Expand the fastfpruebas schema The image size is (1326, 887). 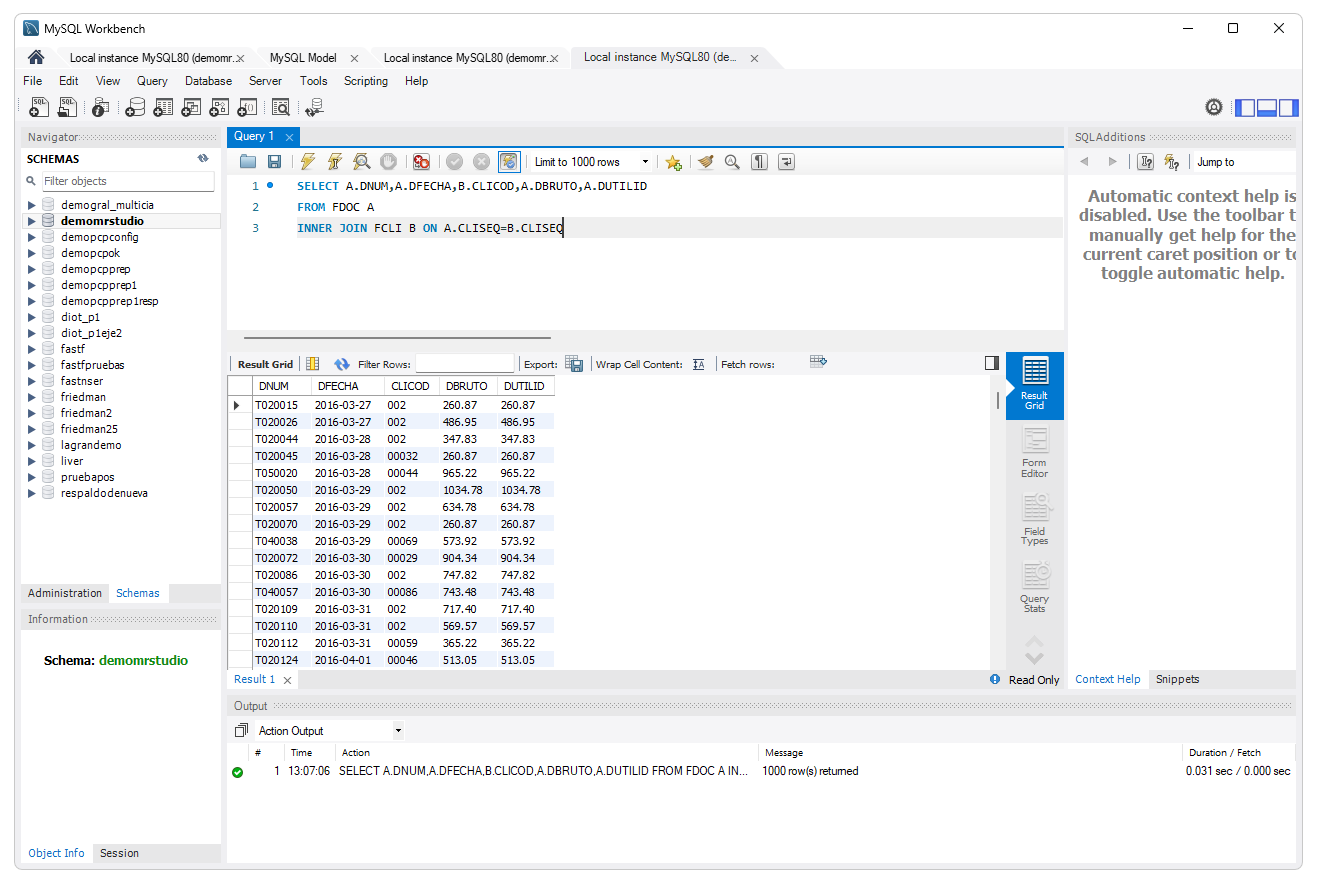(32, 365)
